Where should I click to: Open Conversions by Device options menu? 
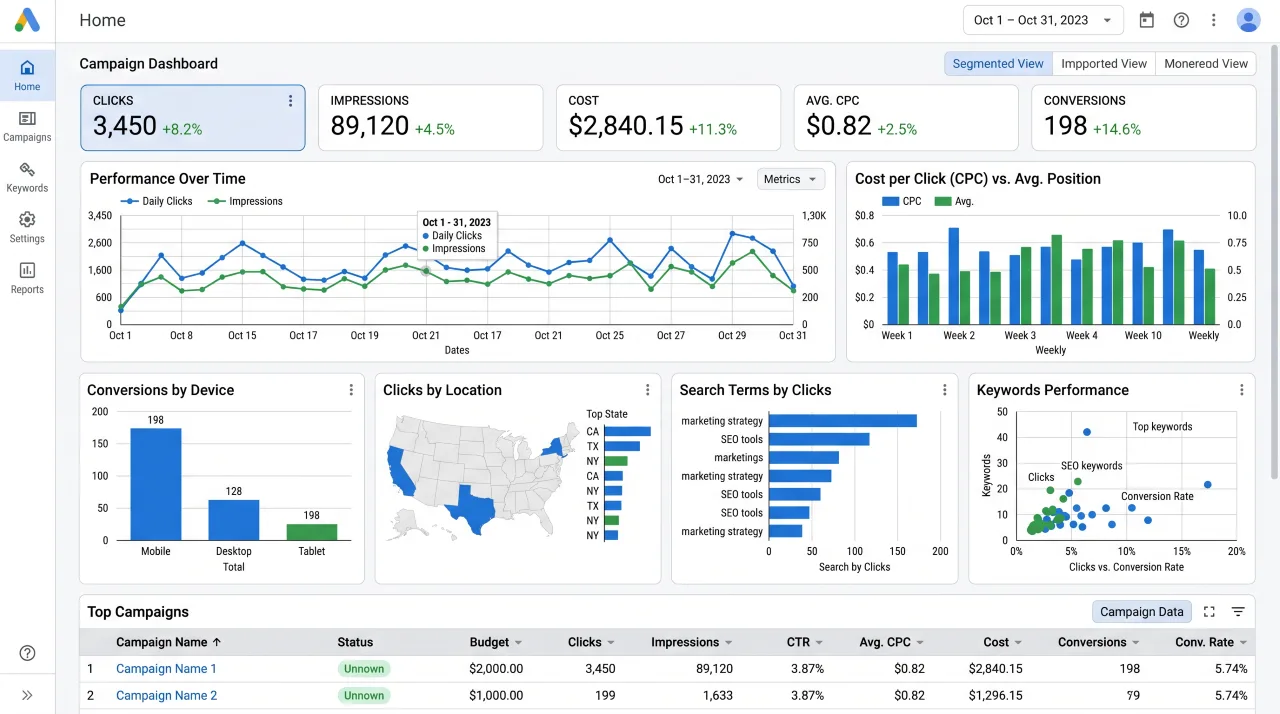(x=351, y=390)
